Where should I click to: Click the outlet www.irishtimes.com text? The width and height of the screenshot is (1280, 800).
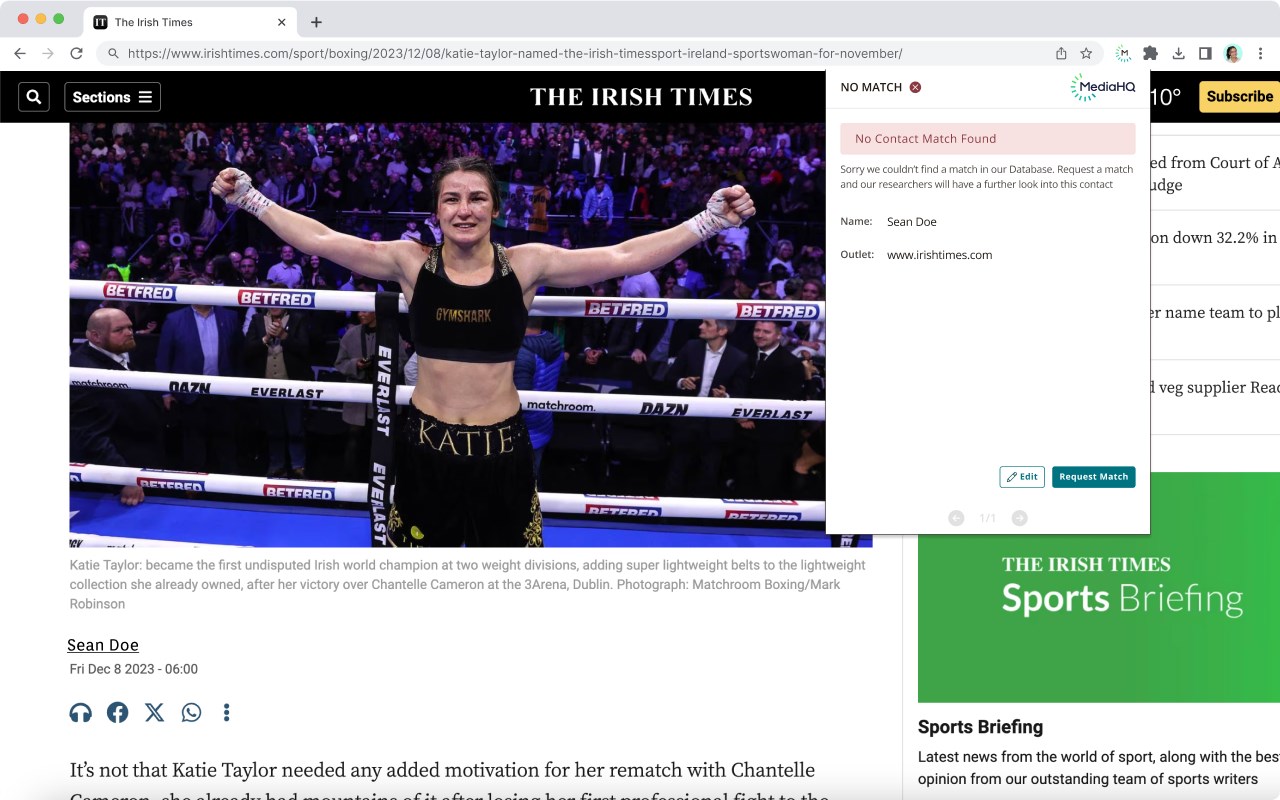click(x=939, y=255)
